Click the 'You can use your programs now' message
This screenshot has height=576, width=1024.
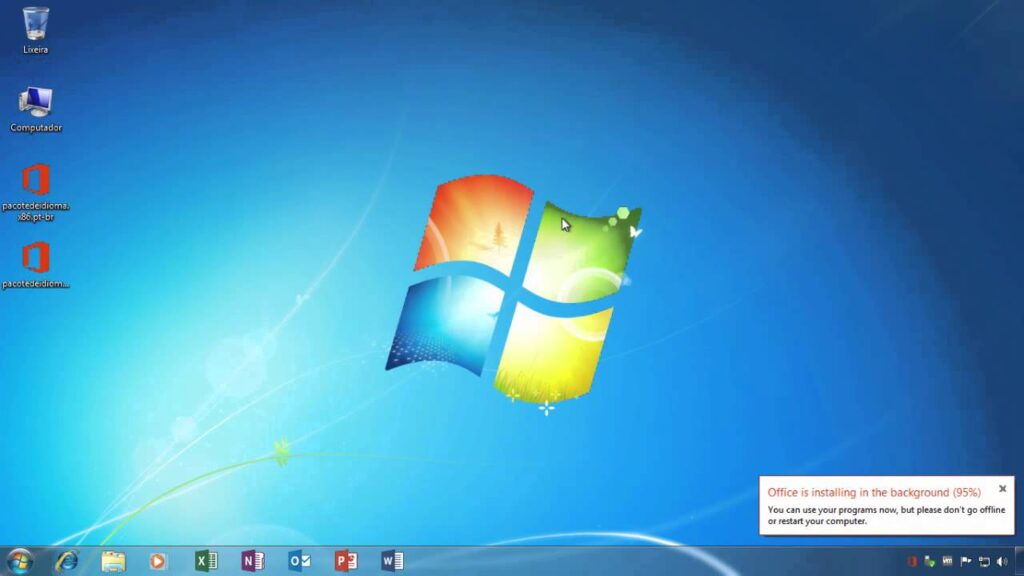coord(886,515)
